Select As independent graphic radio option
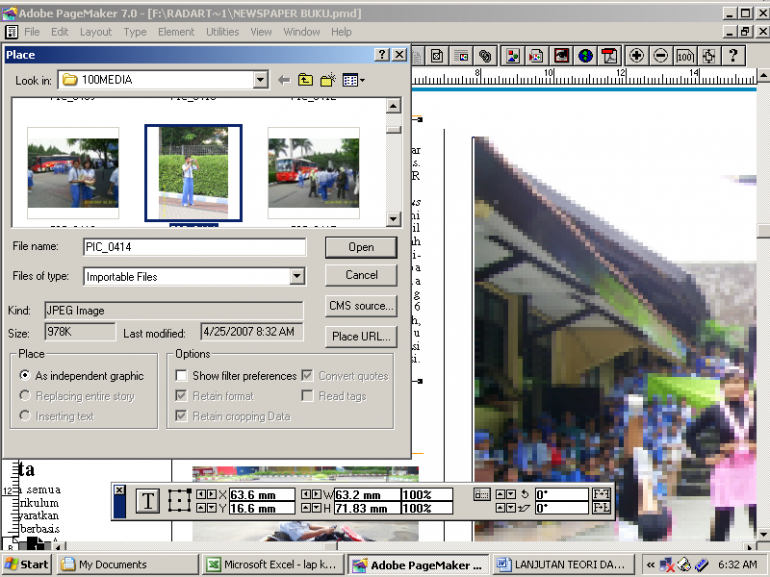 coord(25,376)
